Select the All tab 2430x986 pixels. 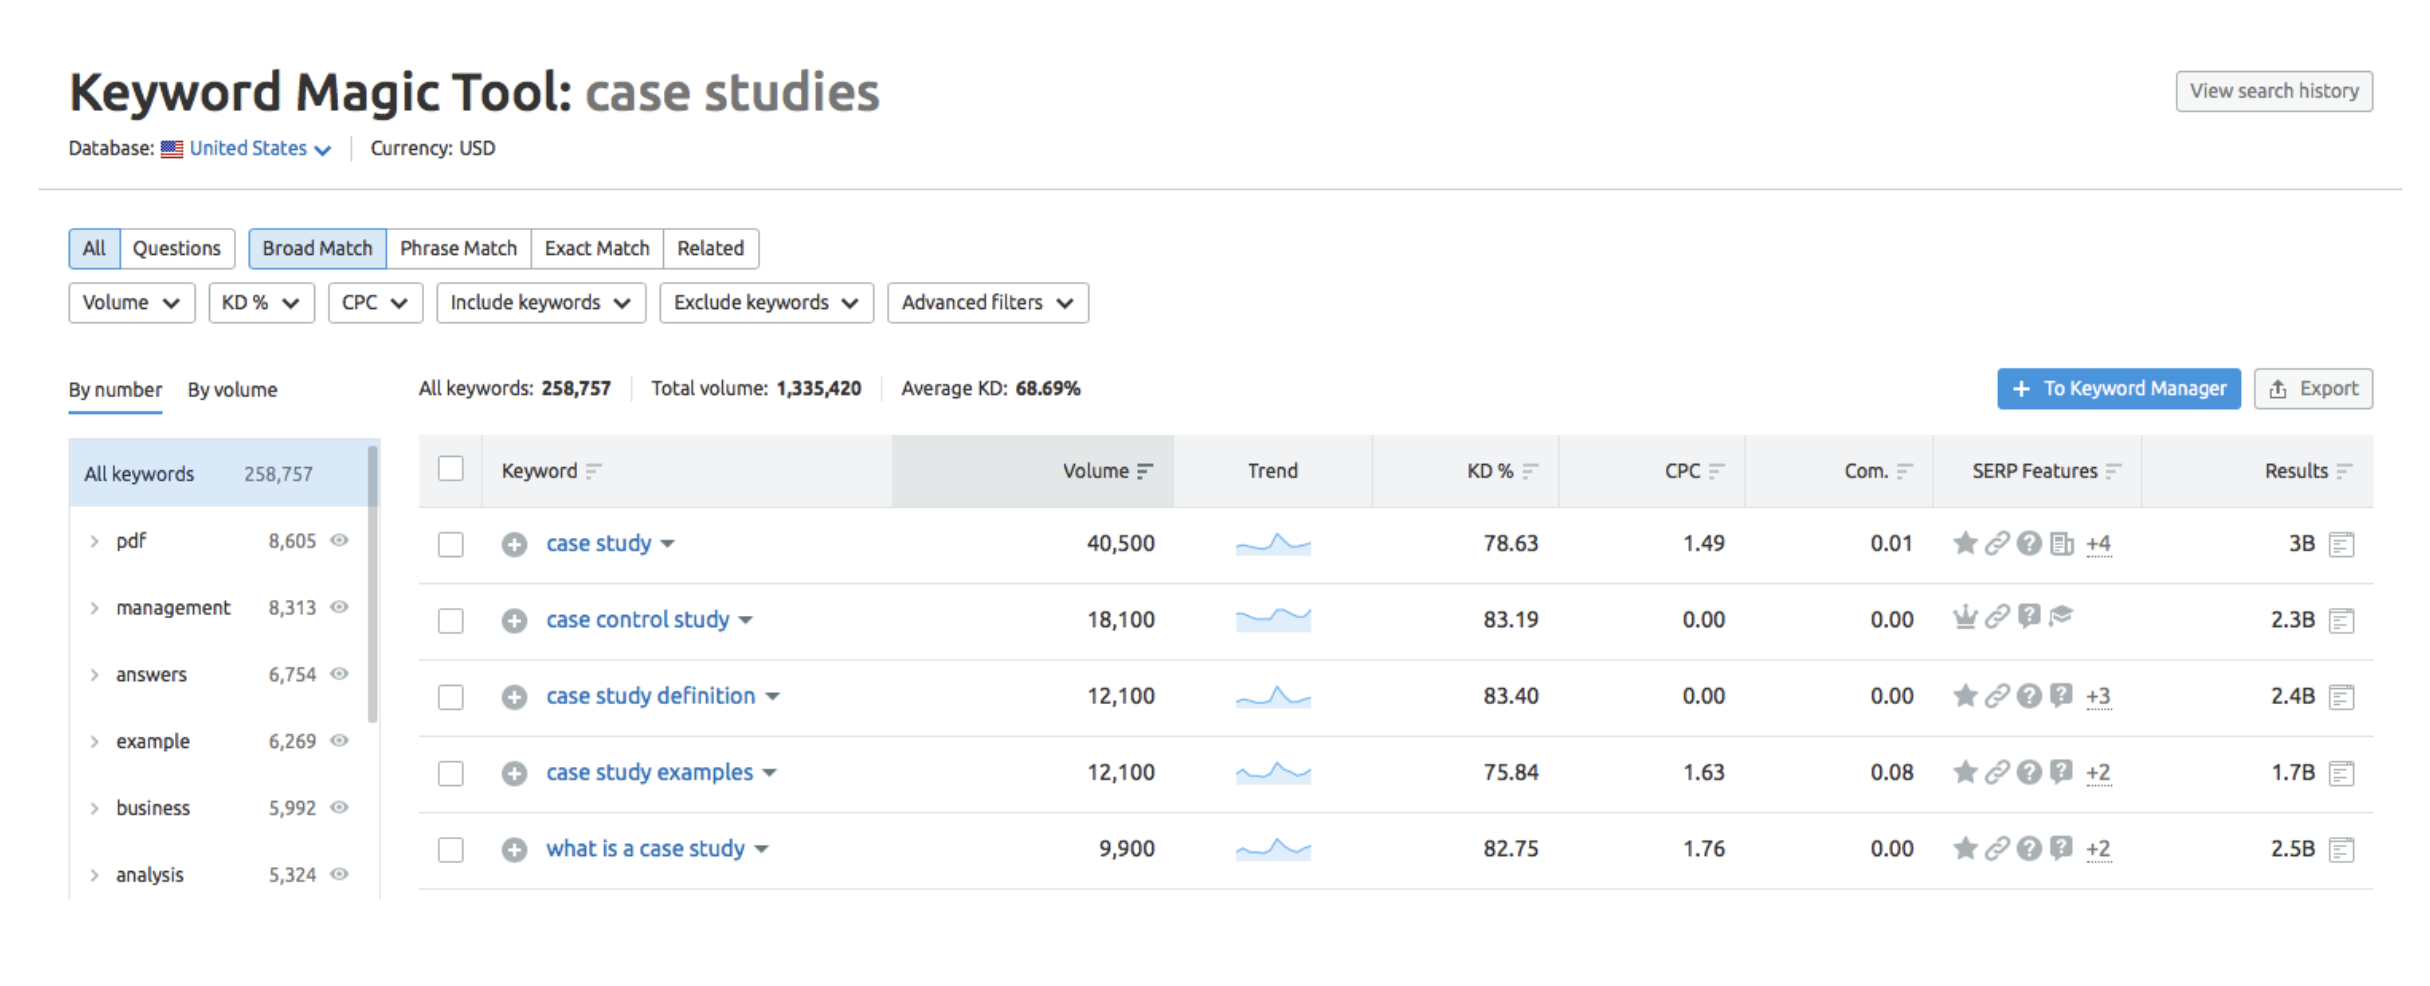(x=94, y=249)
